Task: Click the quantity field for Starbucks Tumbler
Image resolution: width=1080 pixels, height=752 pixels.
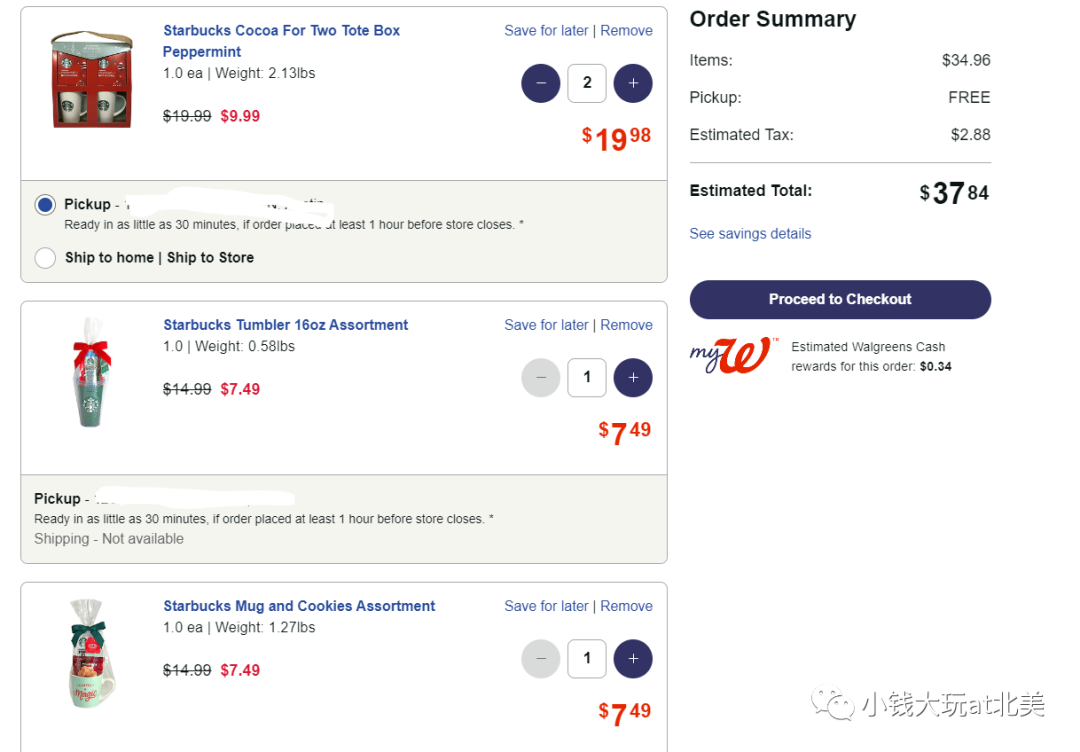Action: 587,377
